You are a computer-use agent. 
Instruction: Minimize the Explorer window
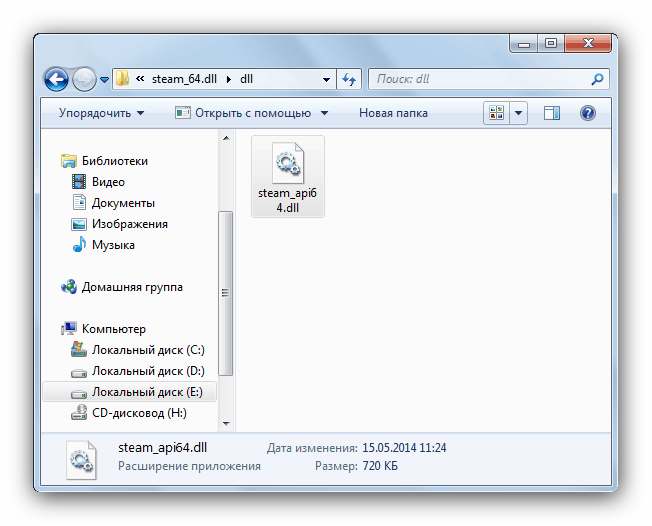[x=524, y=44]
